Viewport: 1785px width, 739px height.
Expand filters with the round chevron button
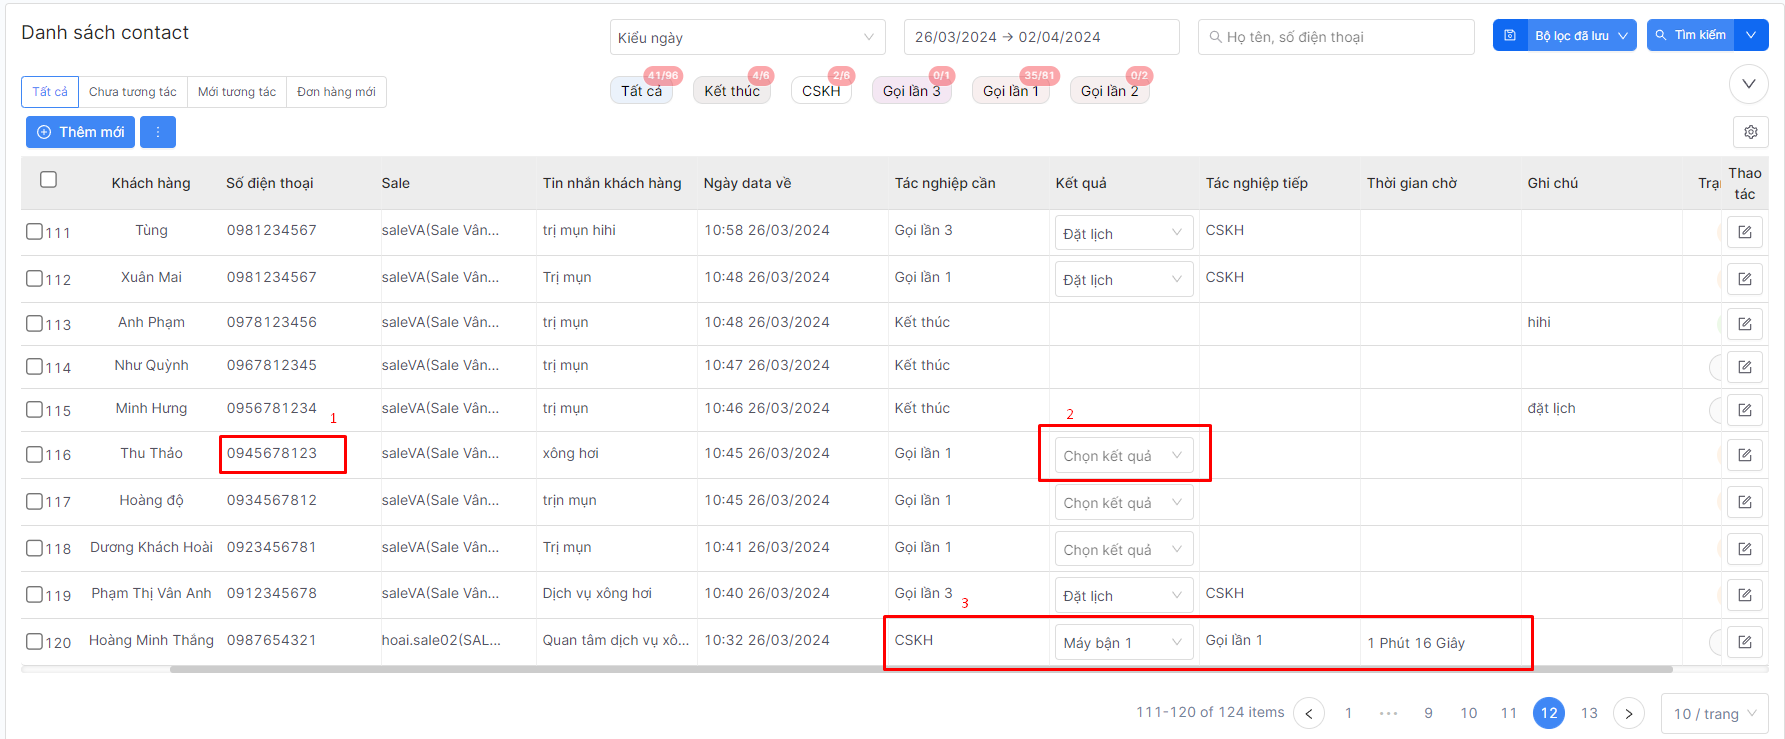(1749, 84)
